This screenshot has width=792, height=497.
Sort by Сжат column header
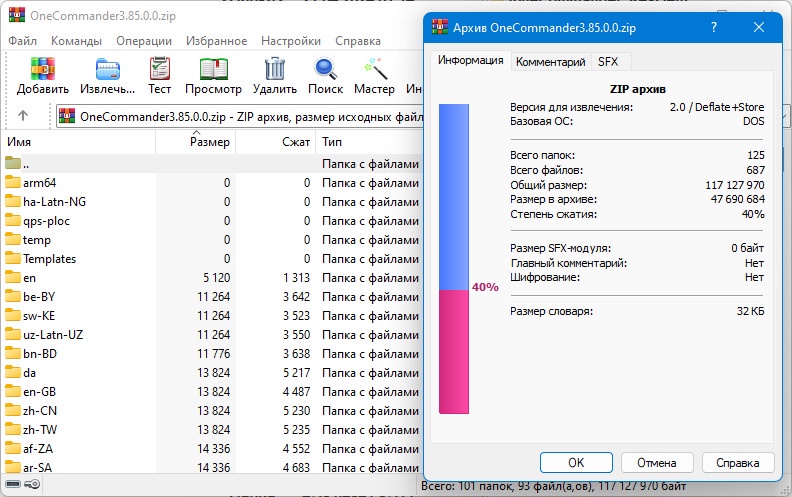click(x=276, y=142)
